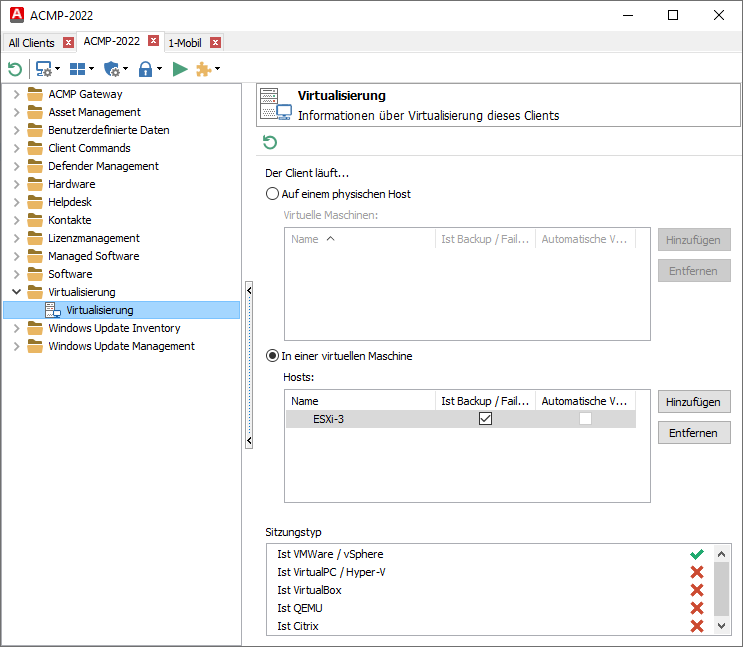Open dropdown arrow beside computer settings icon
Viewport: 743px width, 647px height.
[x=57, y=69]
